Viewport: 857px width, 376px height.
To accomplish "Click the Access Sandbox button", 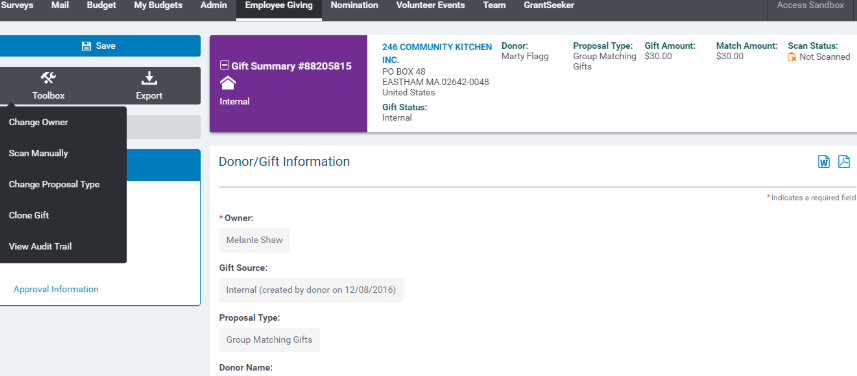I will click(x=811, y=5).
